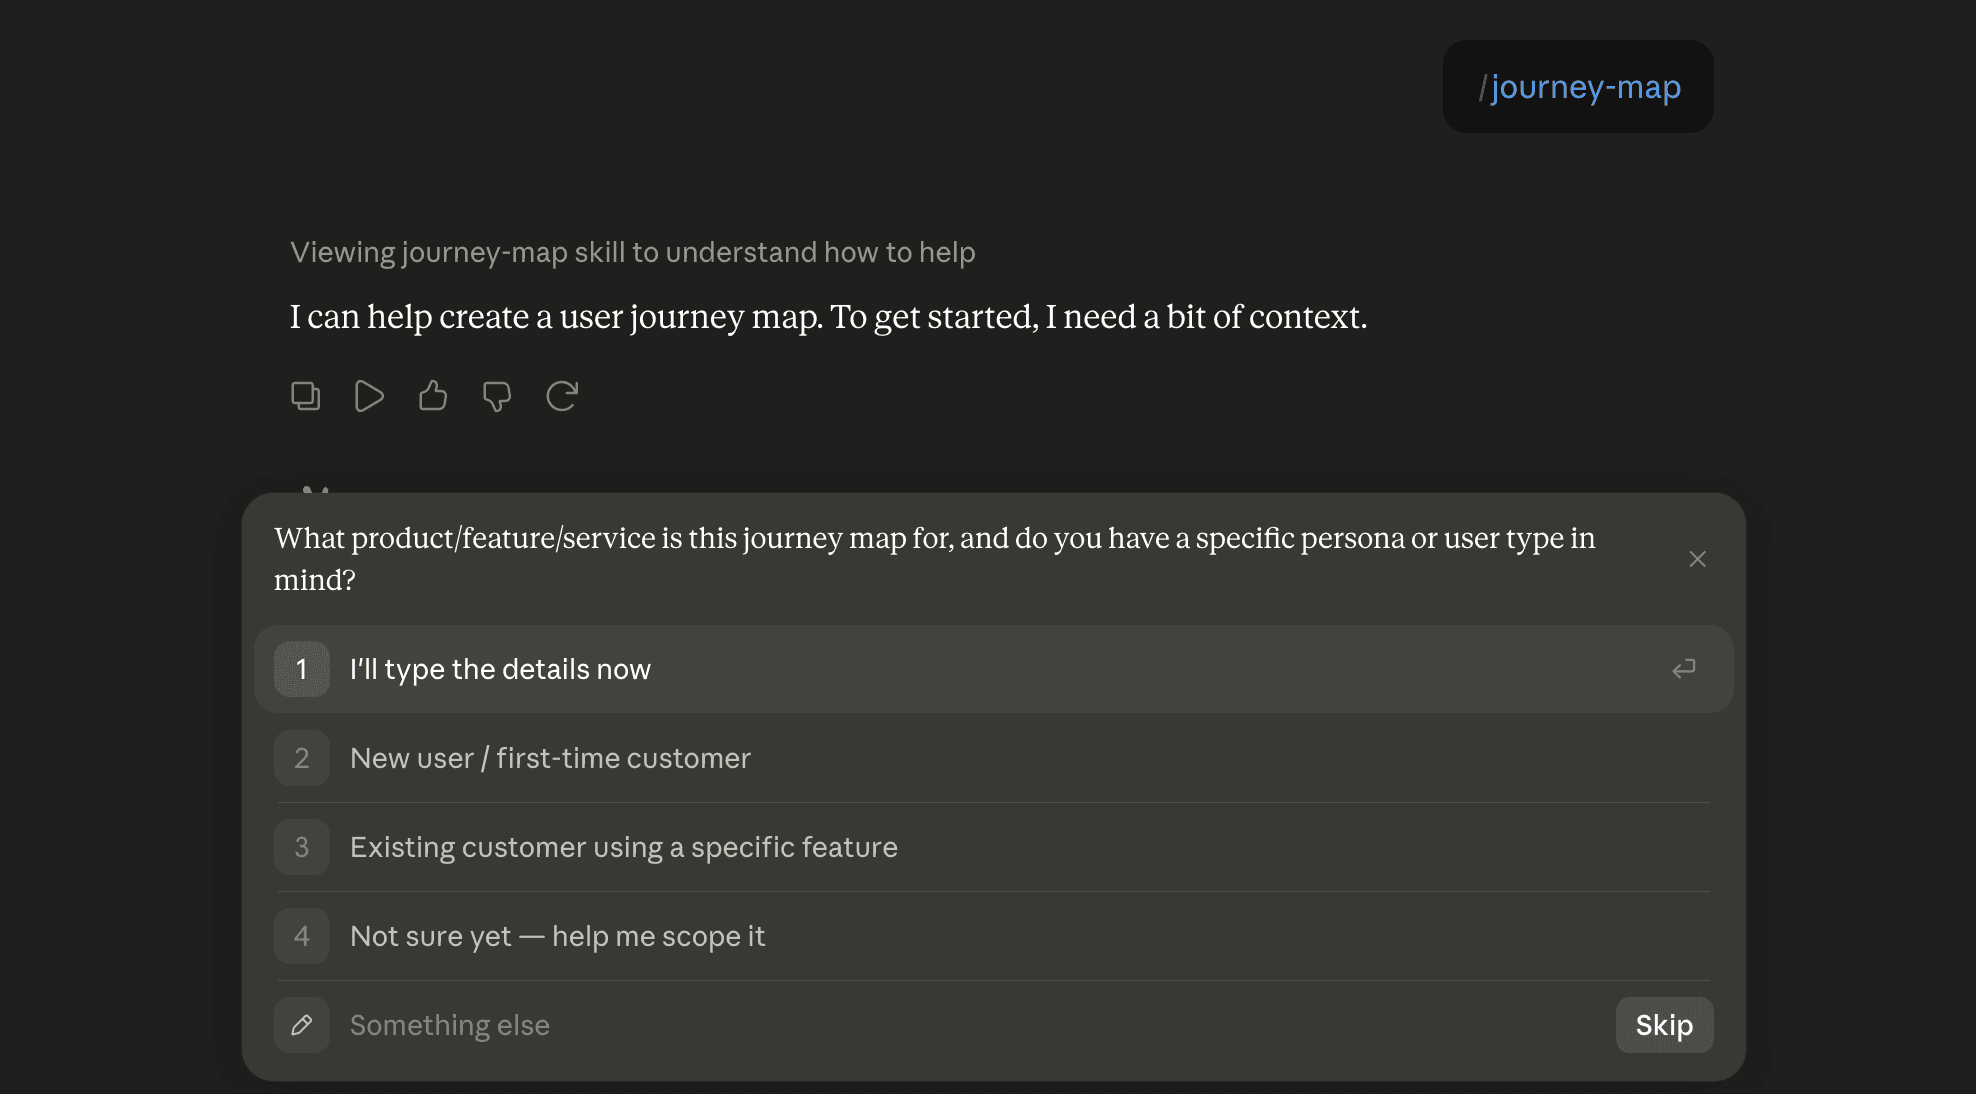1976x1094 pixels.
Task: Give the response a thumbs up
Action: (433, 396)
